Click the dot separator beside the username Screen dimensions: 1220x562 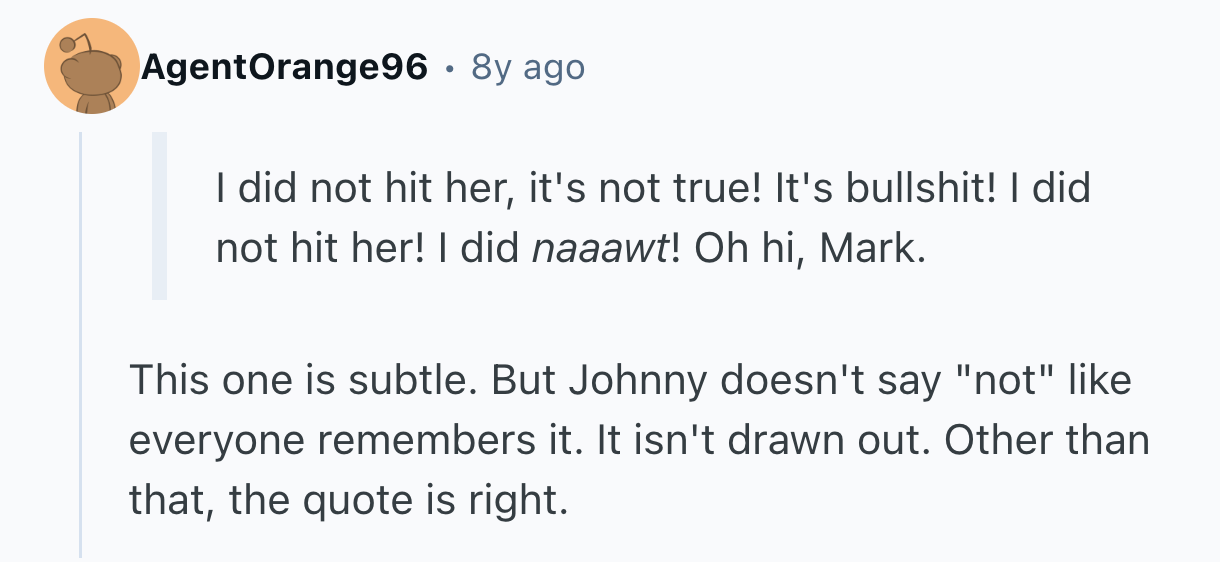[450, 69]
